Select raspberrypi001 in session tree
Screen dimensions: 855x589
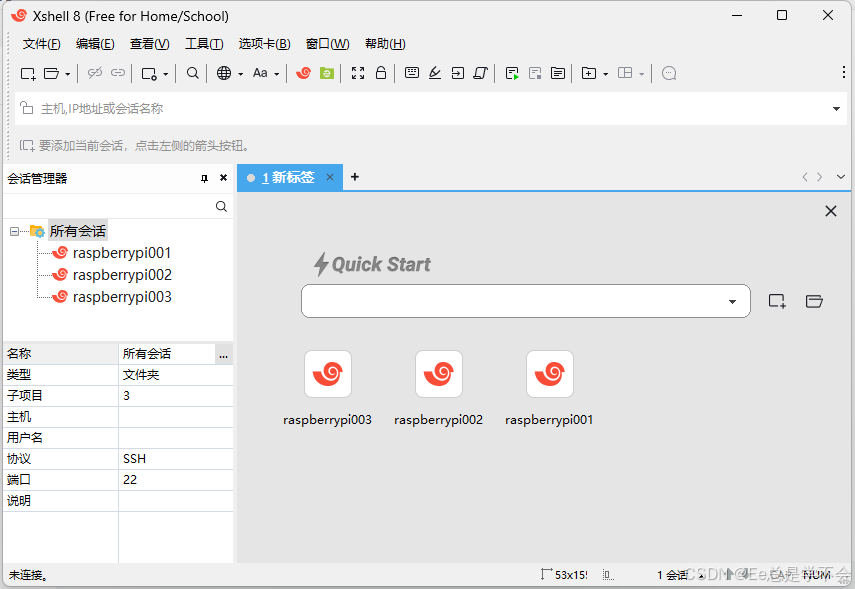pos(122,253)
